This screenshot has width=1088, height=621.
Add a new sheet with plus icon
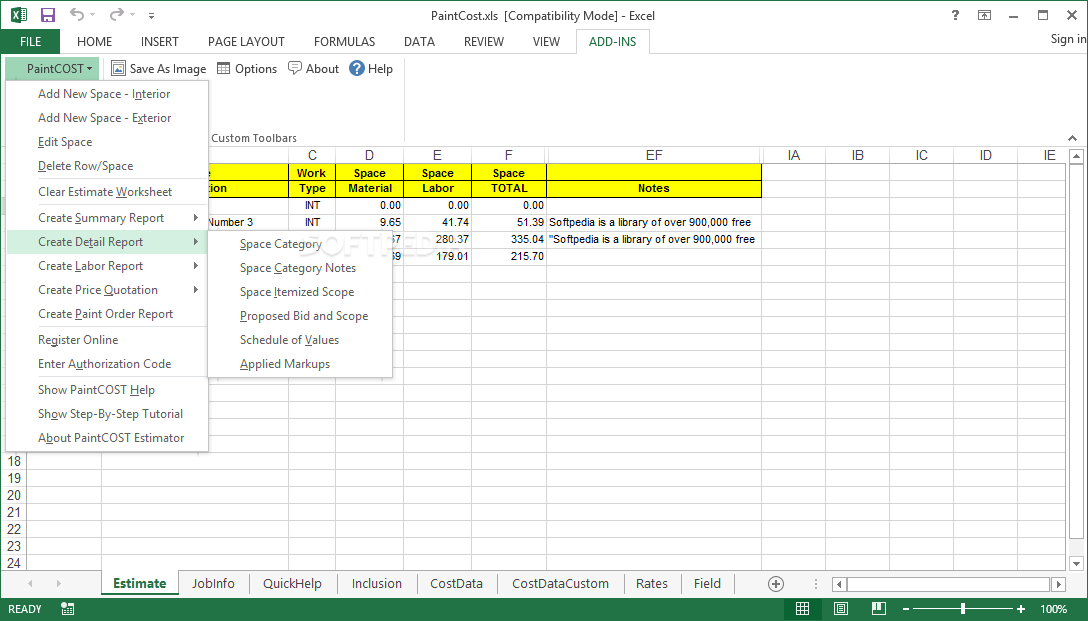coord(776,584)
